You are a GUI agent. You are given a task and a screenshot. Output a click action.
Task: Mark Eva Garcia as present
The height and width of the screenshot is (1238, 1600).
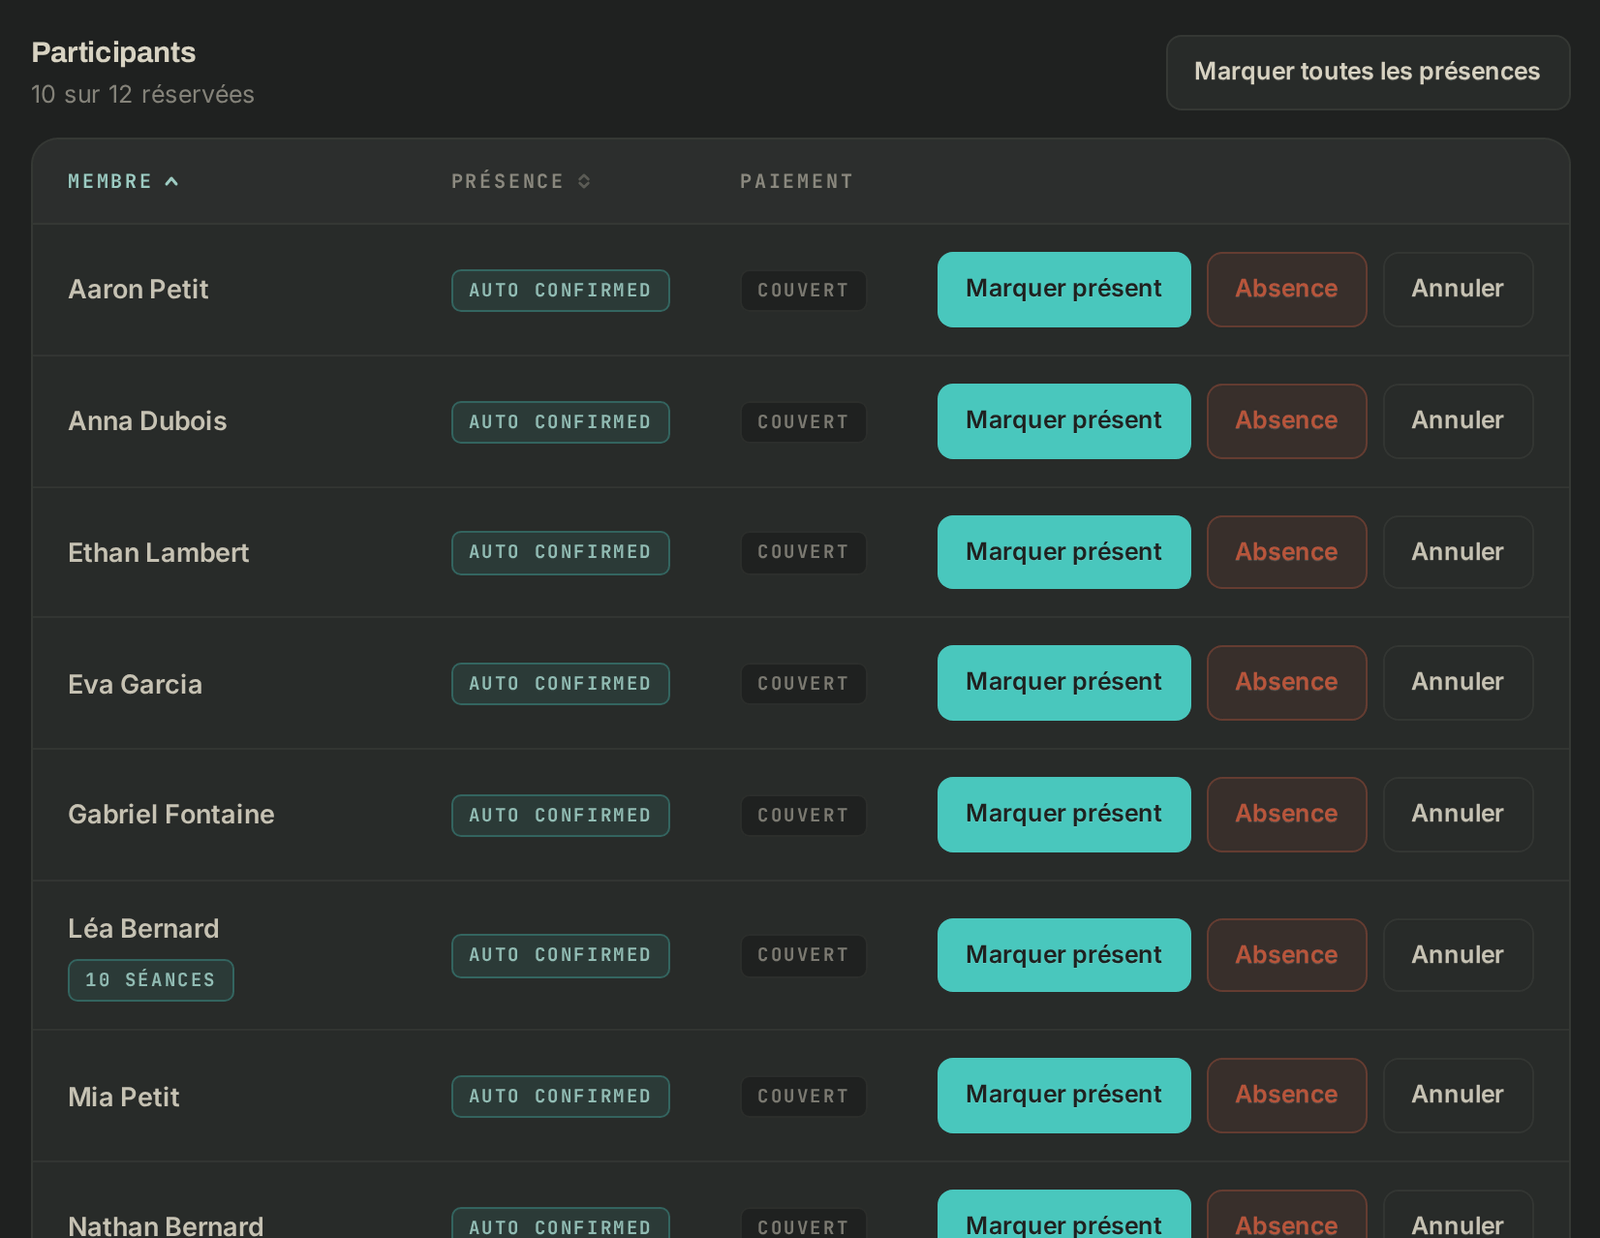[1064, 683]
